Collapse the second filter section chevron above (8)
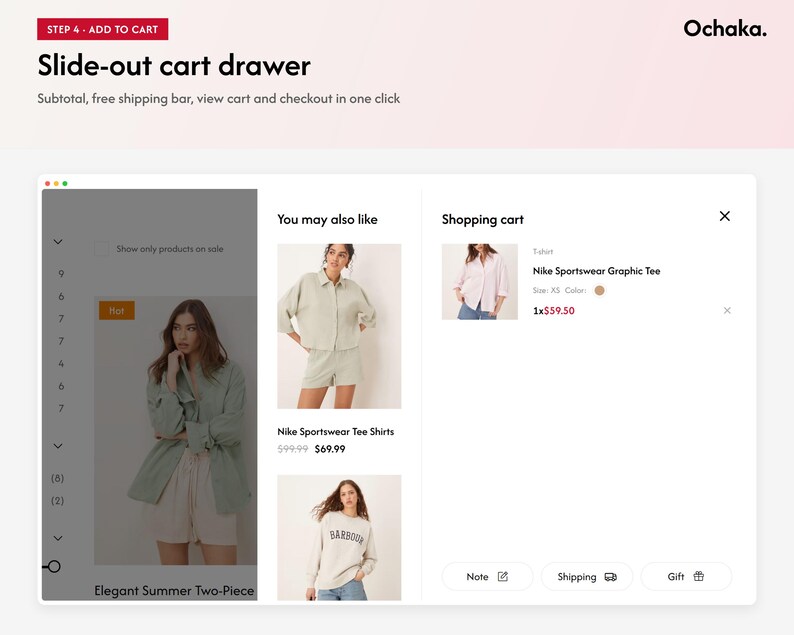Image resolution: width=794 pixels, height=635 pixels. [x=58, y=446]
